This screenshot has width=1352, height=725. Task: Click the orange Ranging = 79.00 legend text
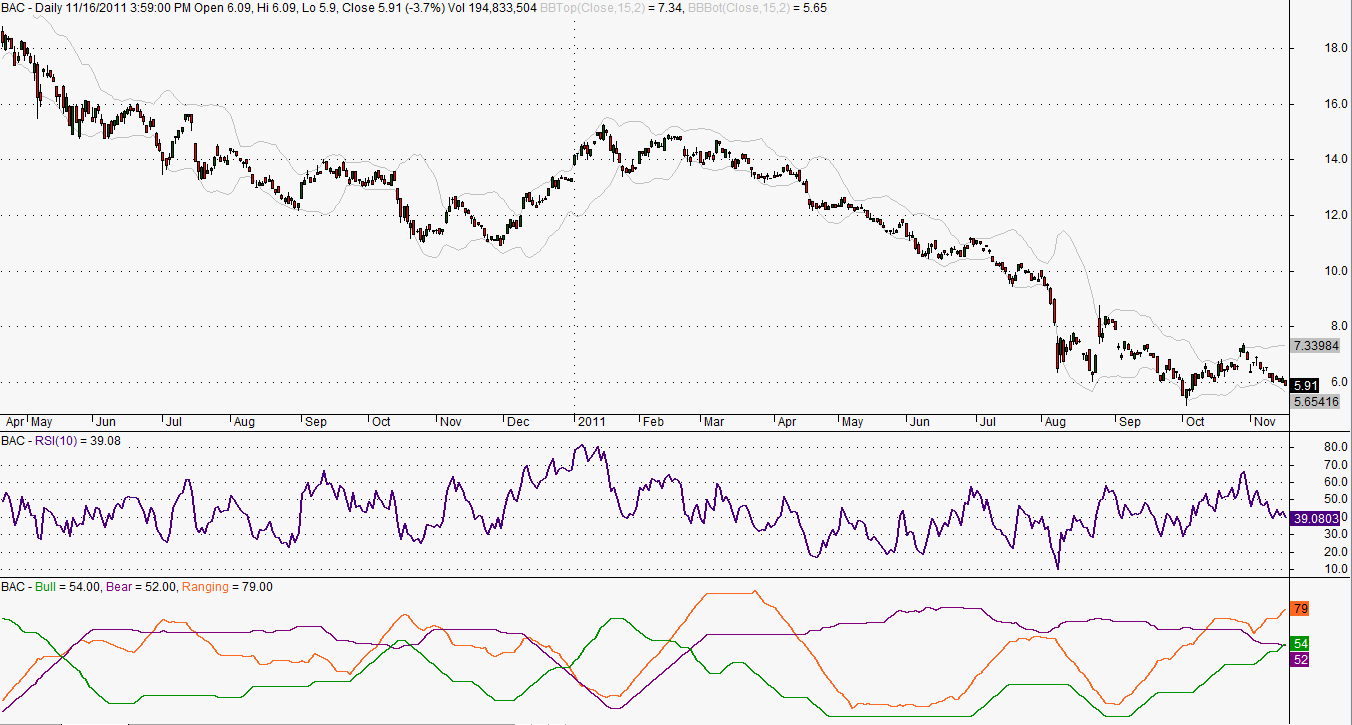point(227,587)
